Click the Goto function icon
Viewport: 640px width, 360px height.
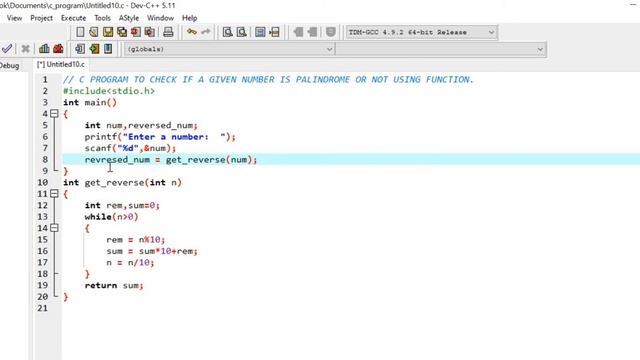coord(260,32)
